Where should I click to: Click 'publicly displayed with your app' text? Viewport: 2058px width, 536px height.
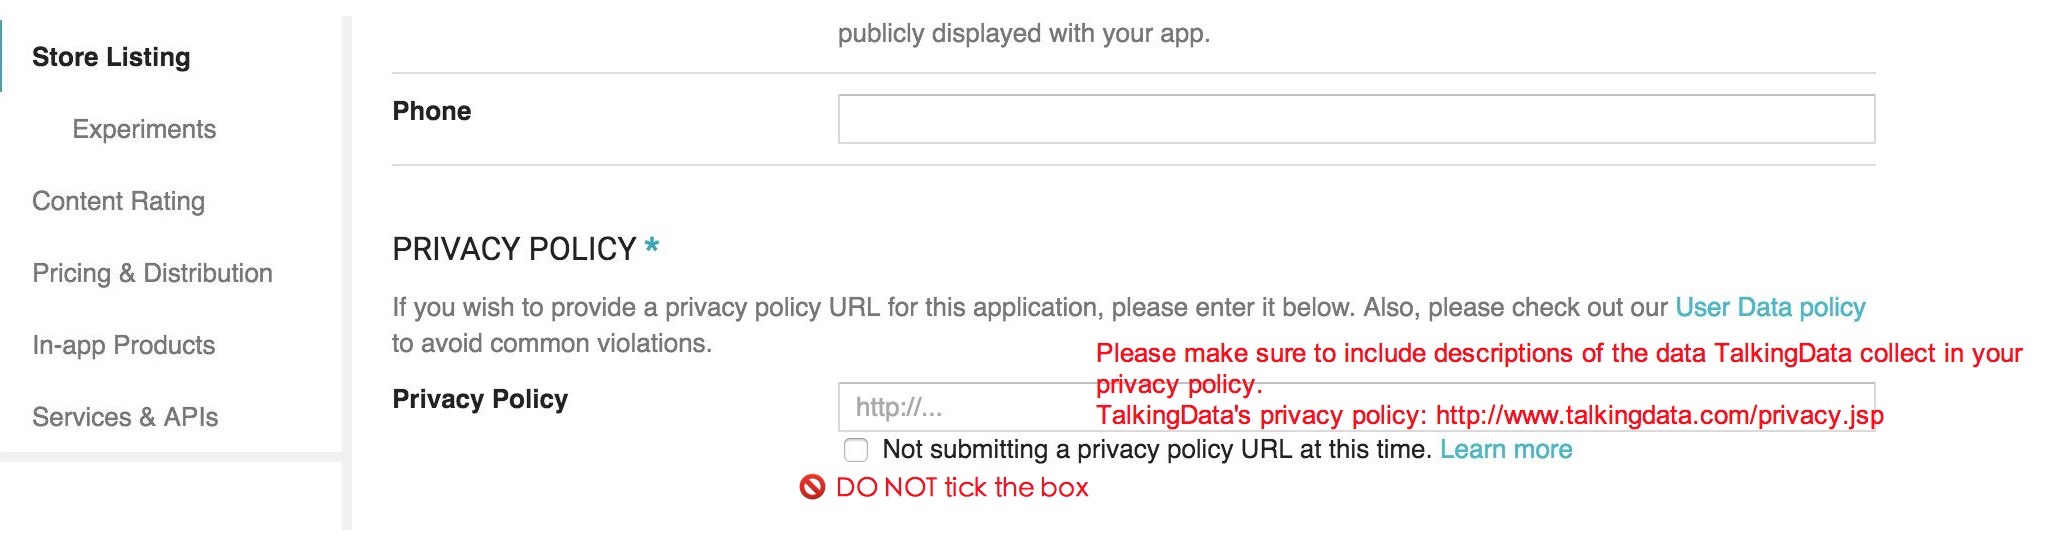(1023, 33)
